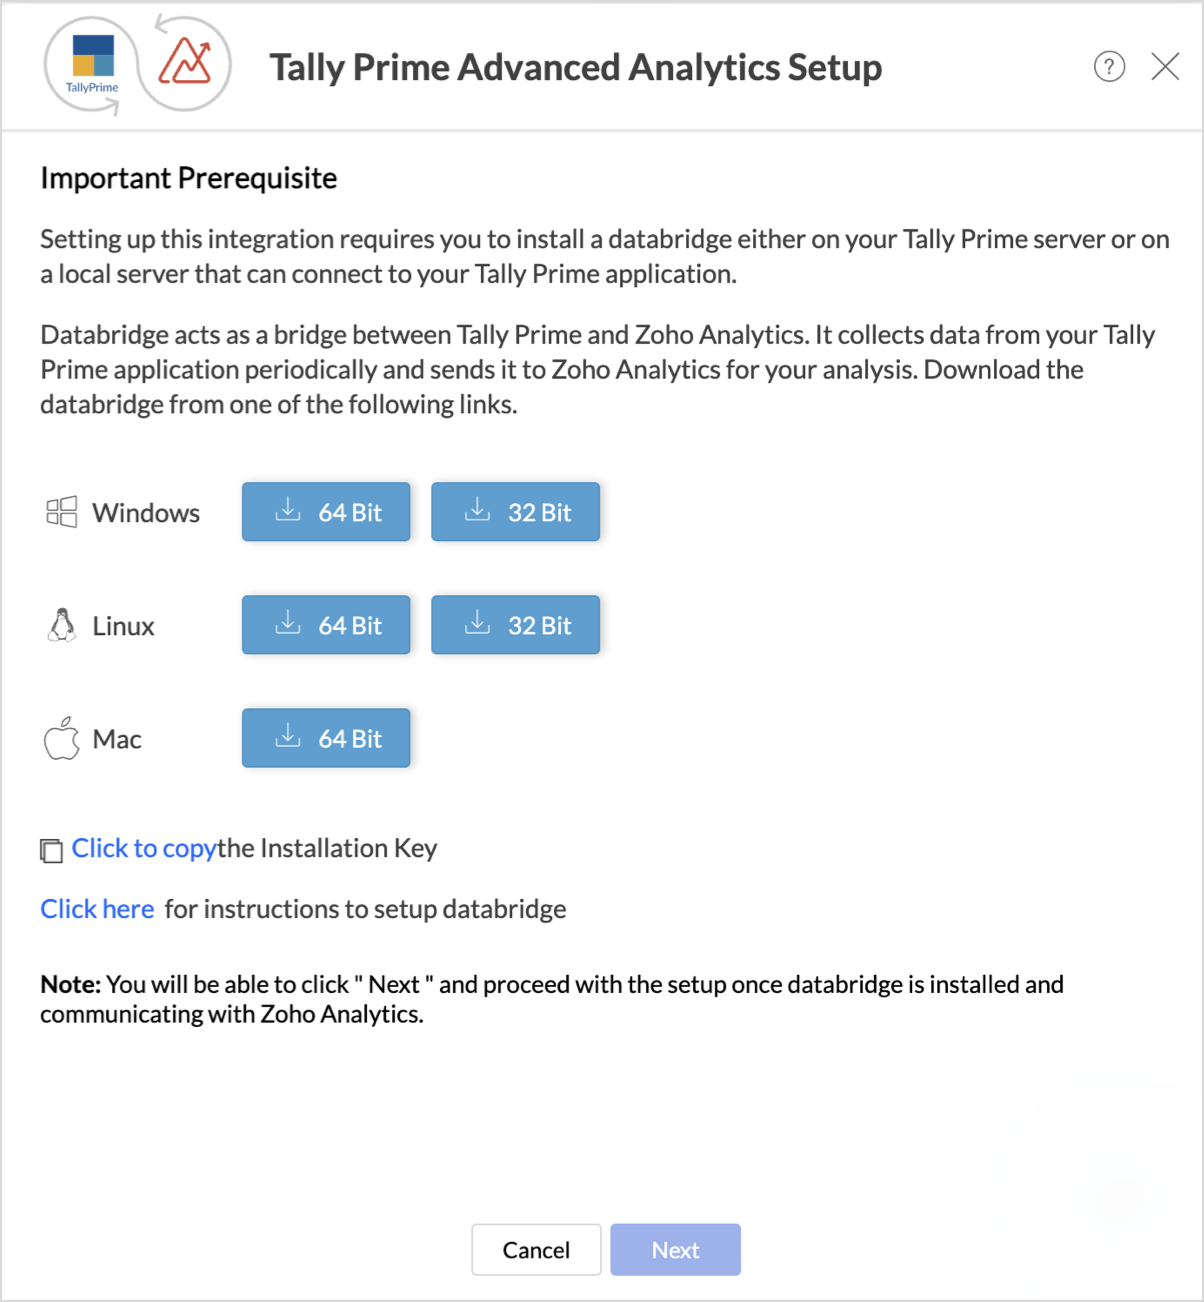1204x1302 pixels.
Task: Open the help question mark icon
Action: [x=1109, y=67]
